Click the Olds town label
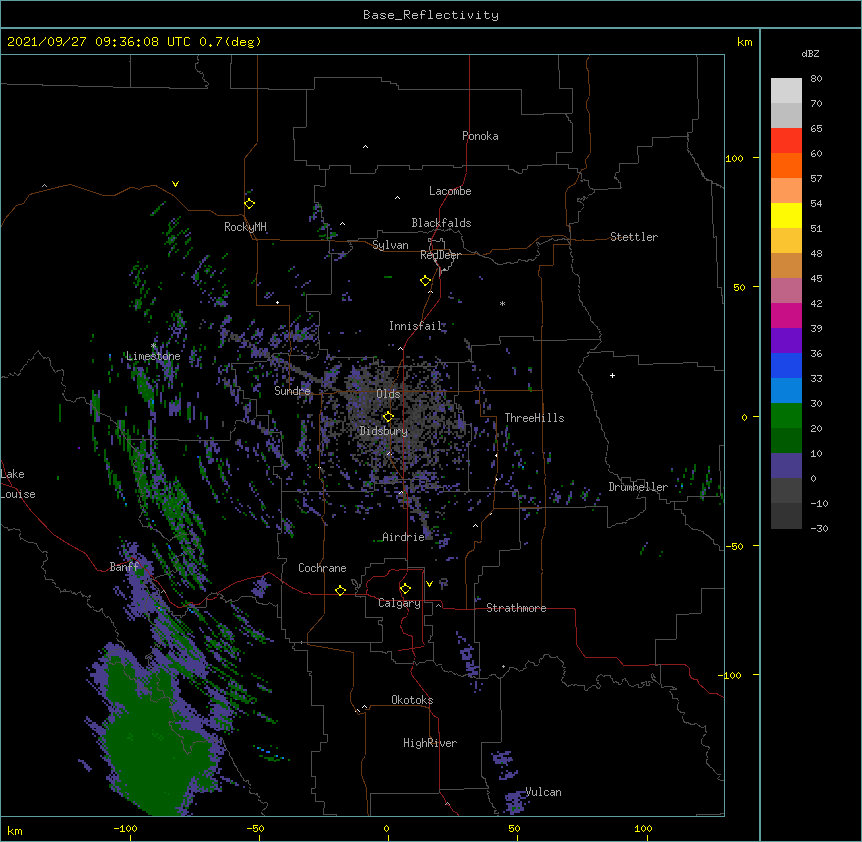 click(388, 394)
